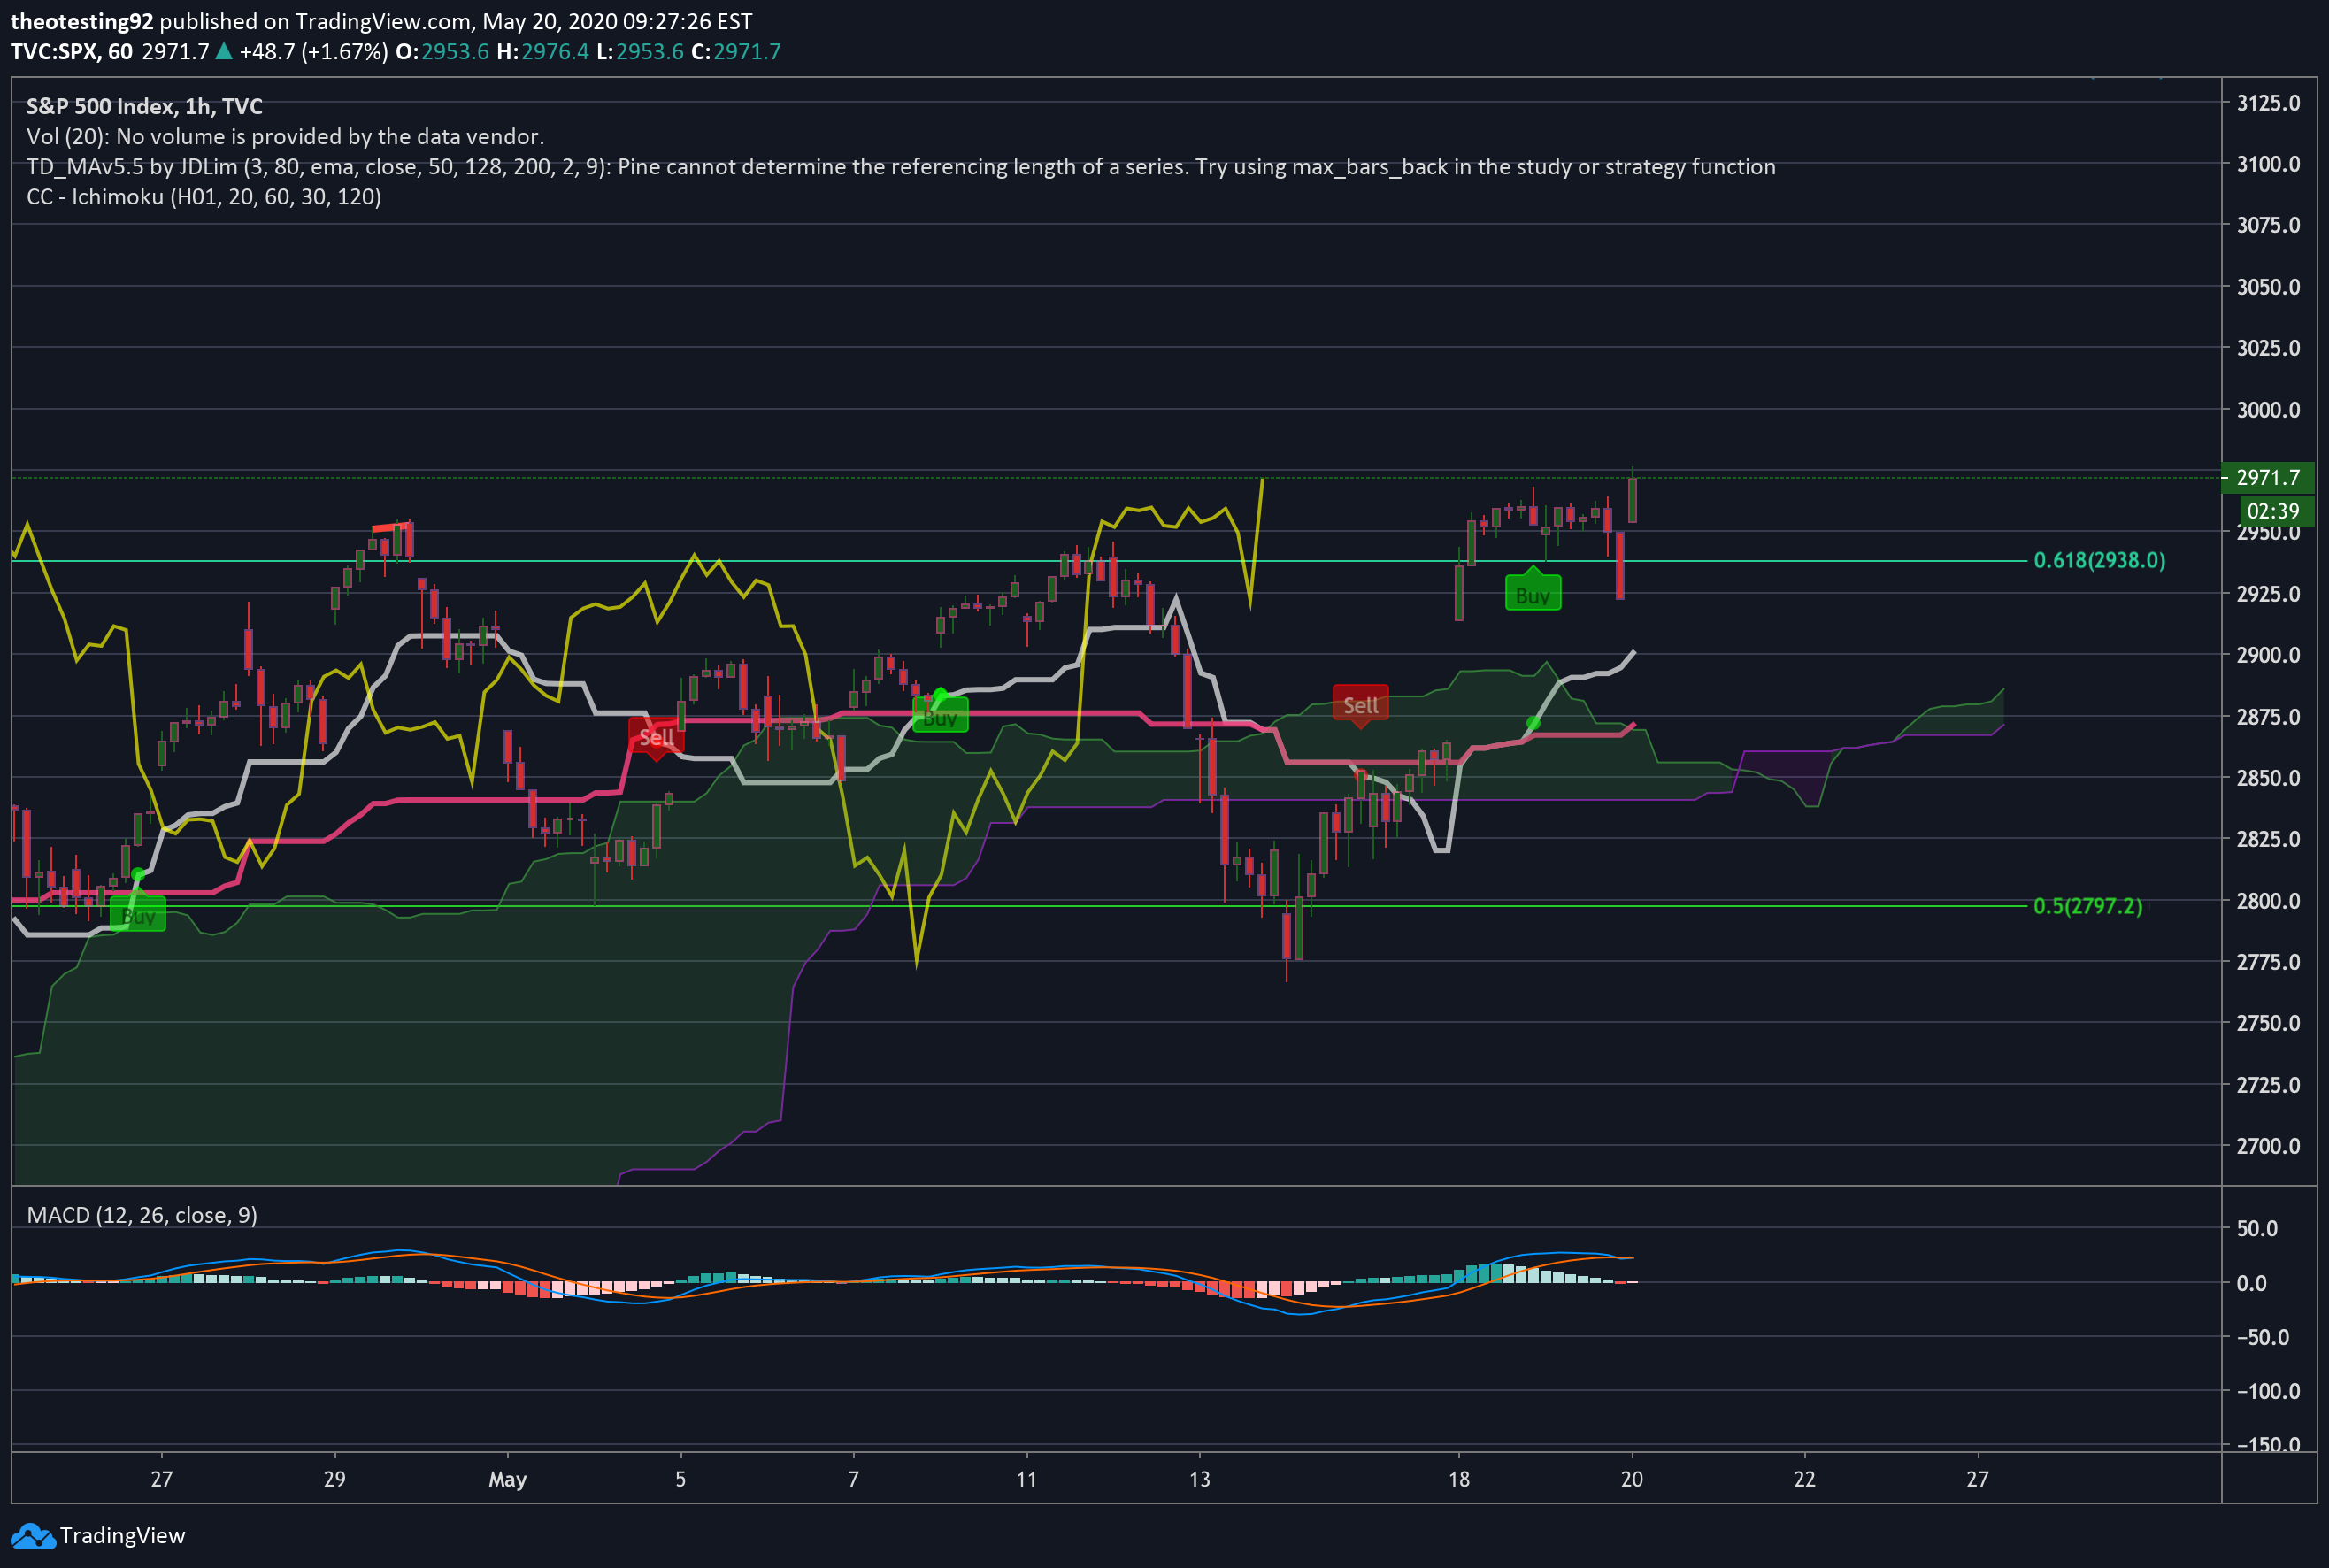
Task: Click the TradingView cloud logo icon
Action: (x=32, y=1536)
